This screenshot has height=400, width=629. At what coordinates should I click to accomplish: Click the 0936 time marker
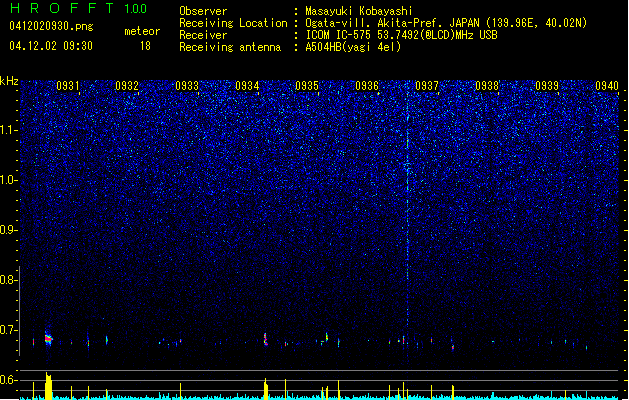[x=367, y=86]
